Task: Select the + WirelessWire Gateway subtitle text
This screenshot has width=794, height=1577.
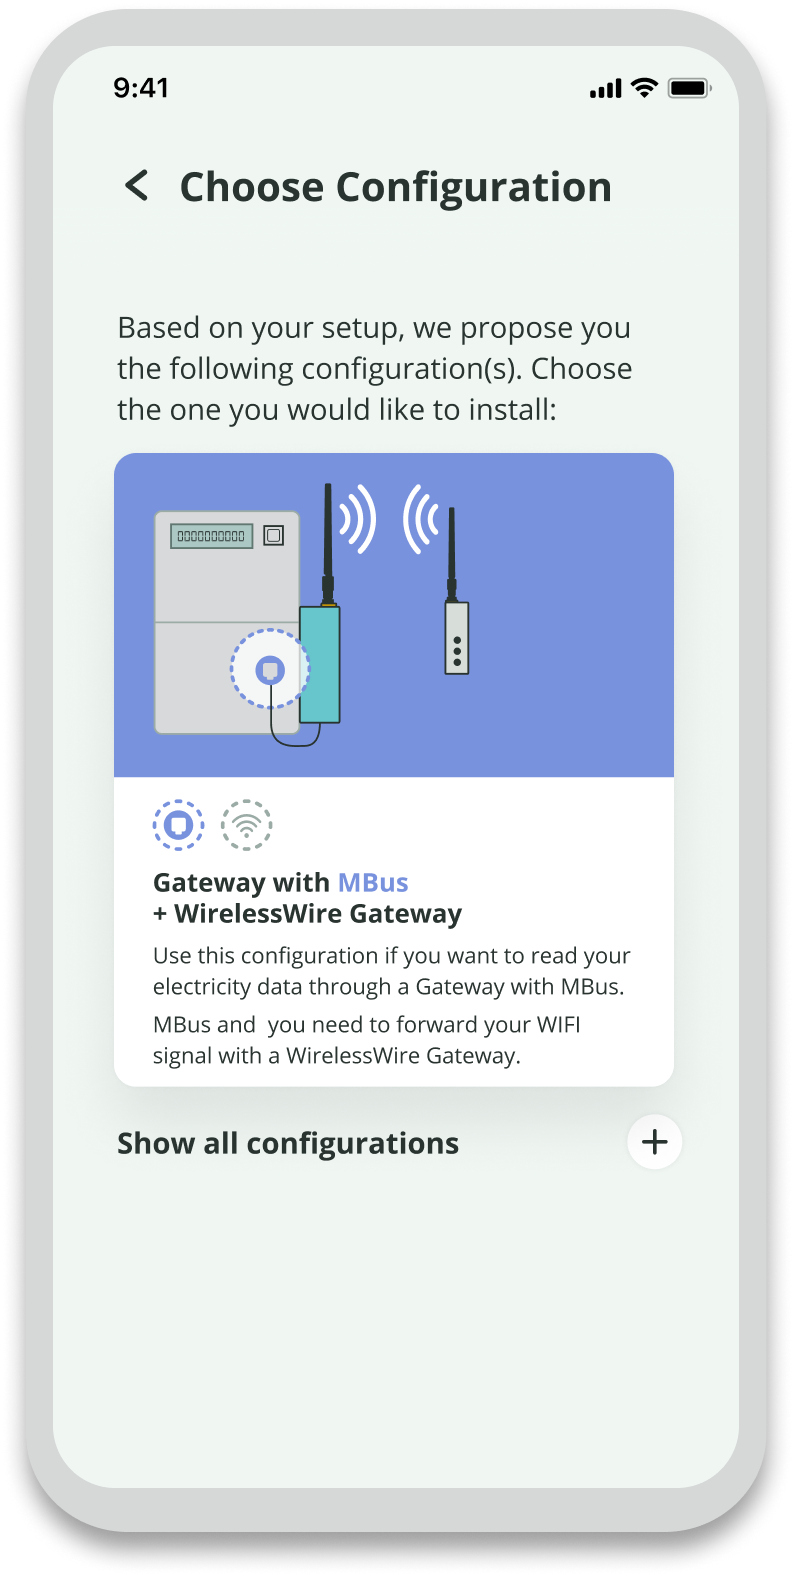Action: 308,914
